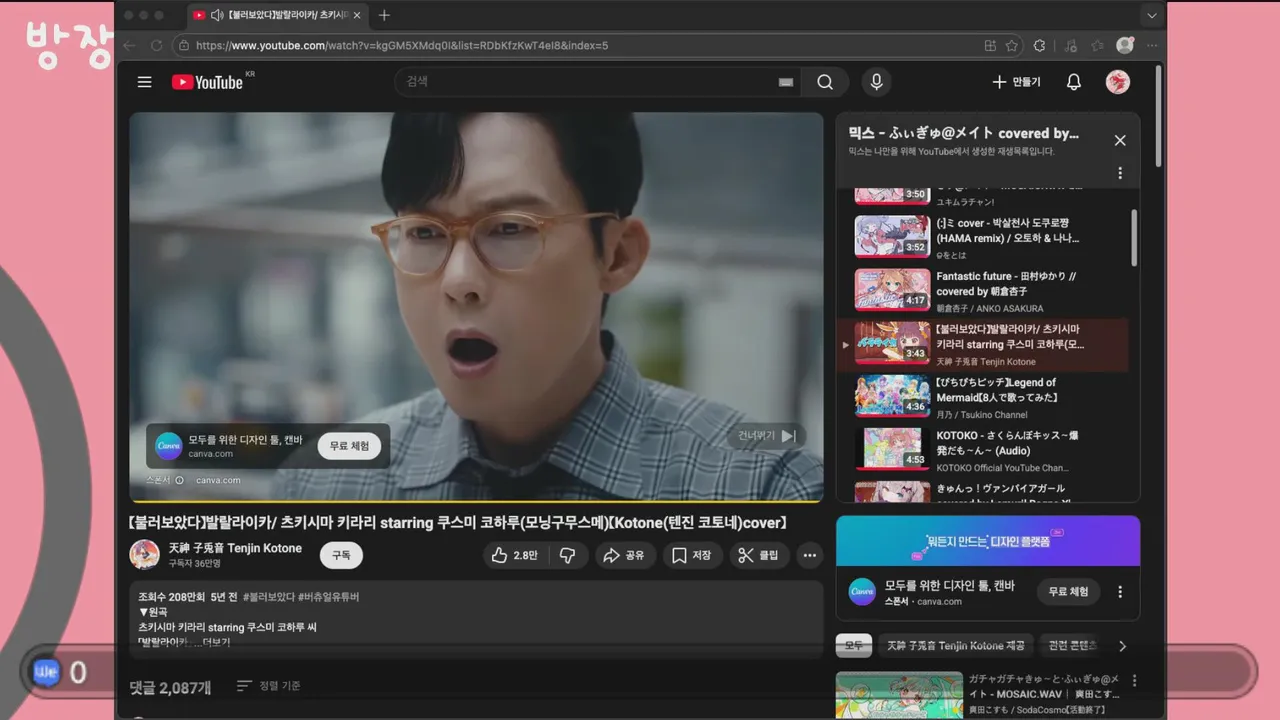Go back with the browser back arrow
This screenshot has height=720, width=1280.
pyautogui.click(x=129, y=45)
